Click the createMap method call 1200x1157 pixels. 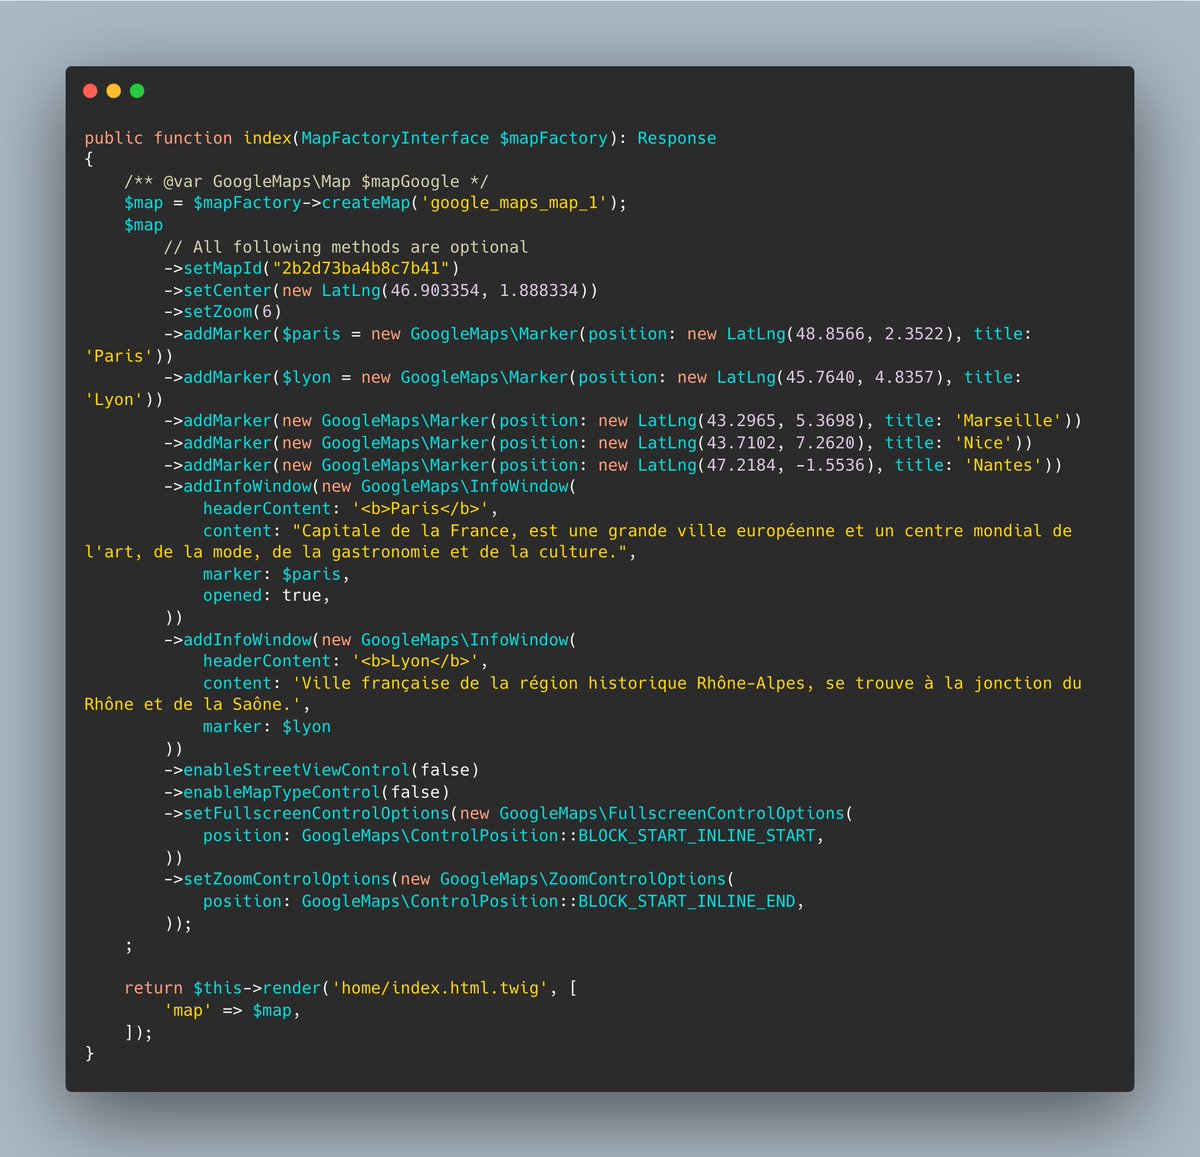tap(366, 203)
